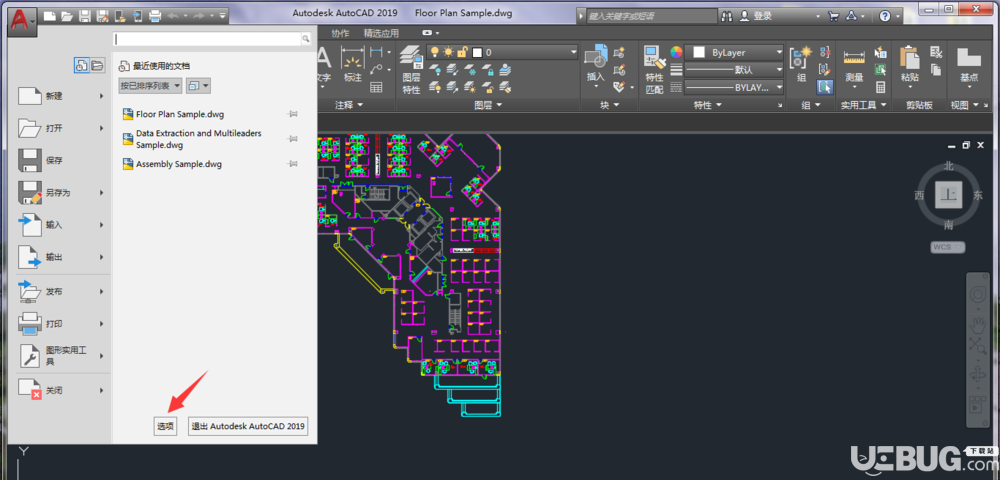Click the 测量 measure tool

click(854, 66)
